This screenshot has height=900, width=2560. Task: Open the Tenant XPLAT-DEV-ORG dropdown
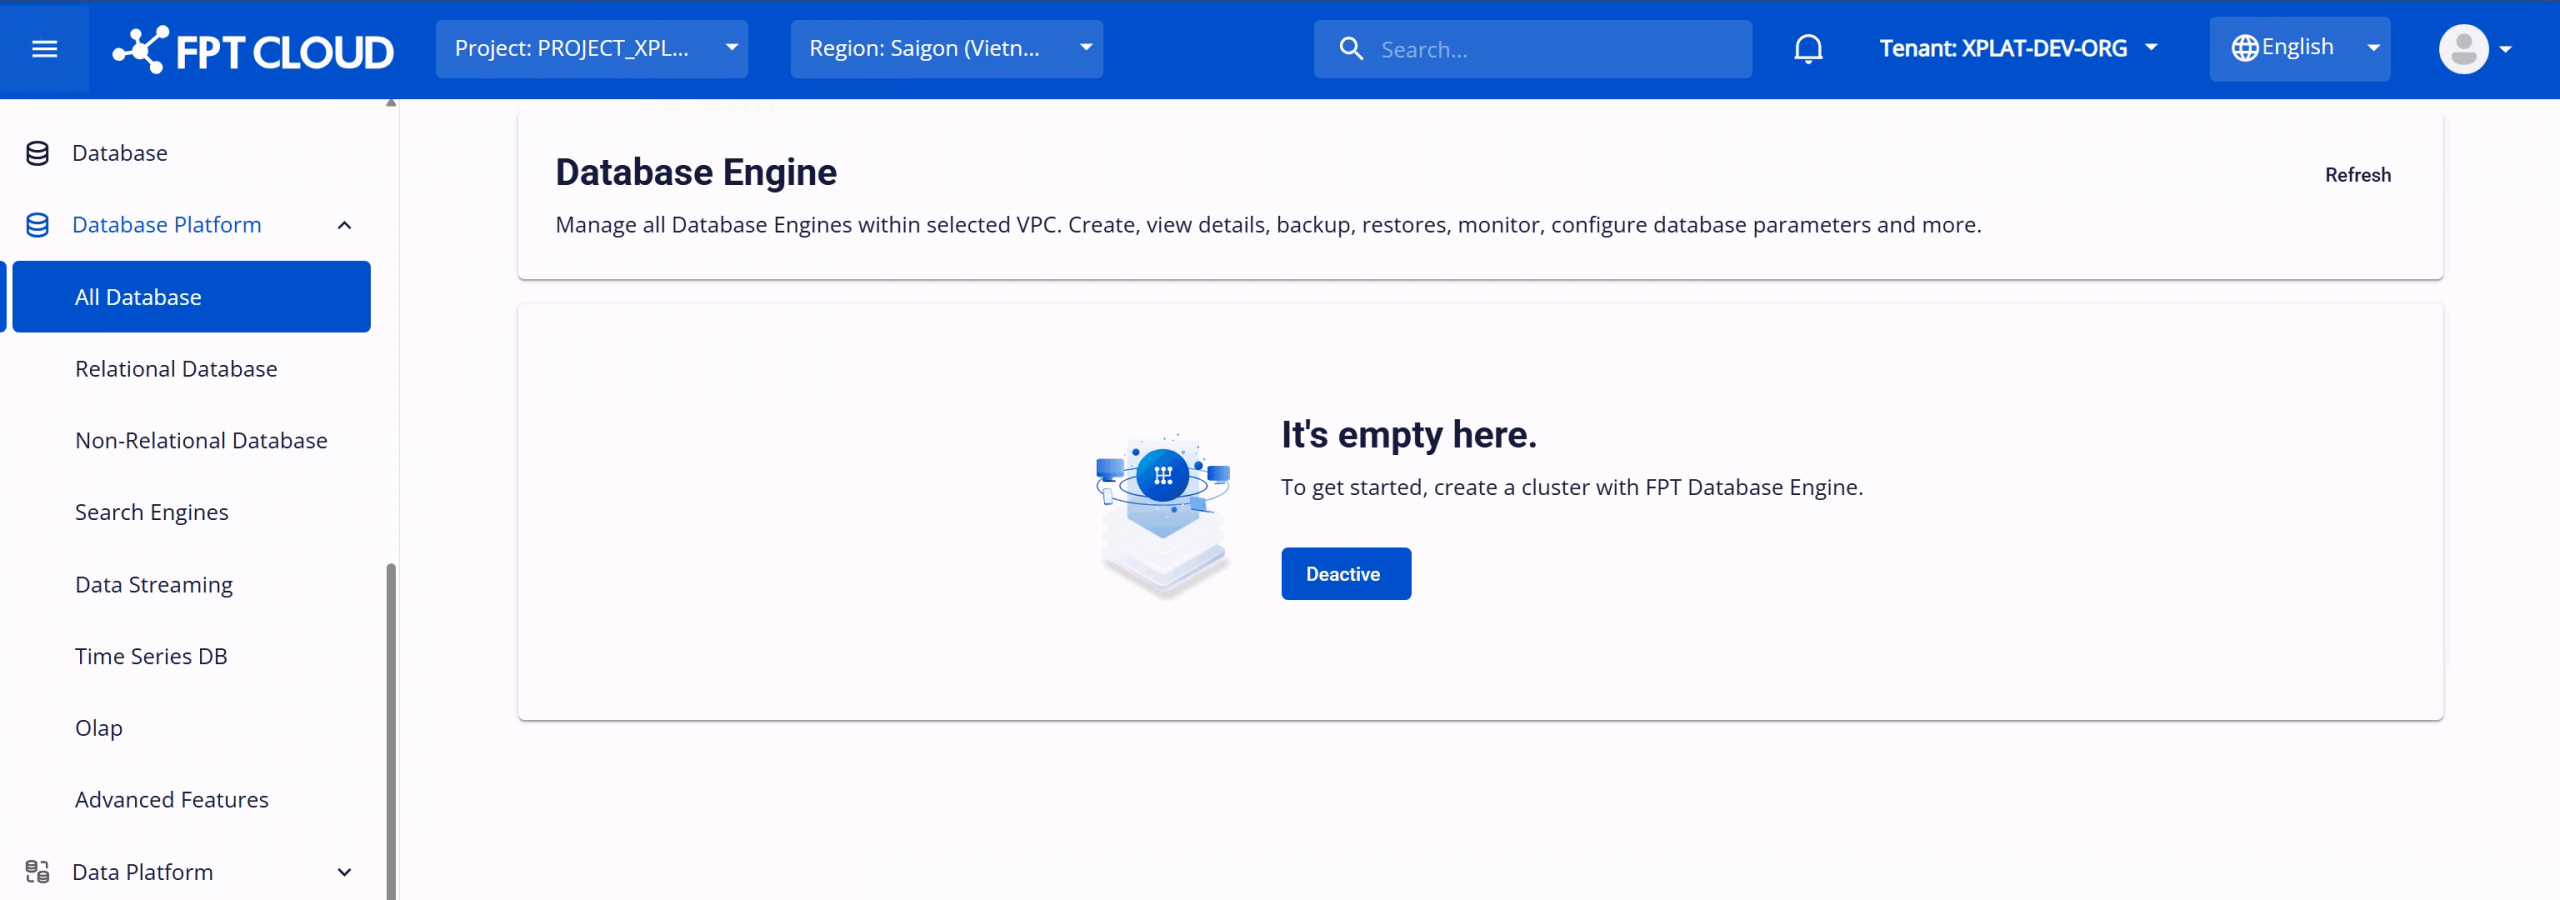pyautogui.click(x=2018, y=49)
